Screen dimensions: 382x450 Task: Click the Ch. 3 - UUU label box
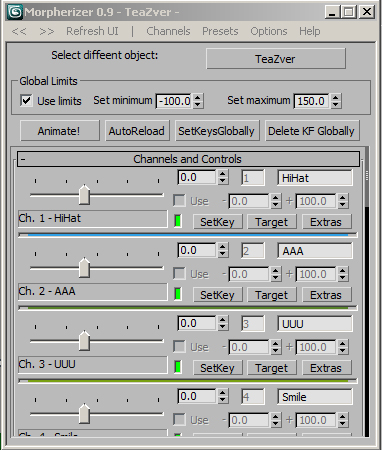93,365
